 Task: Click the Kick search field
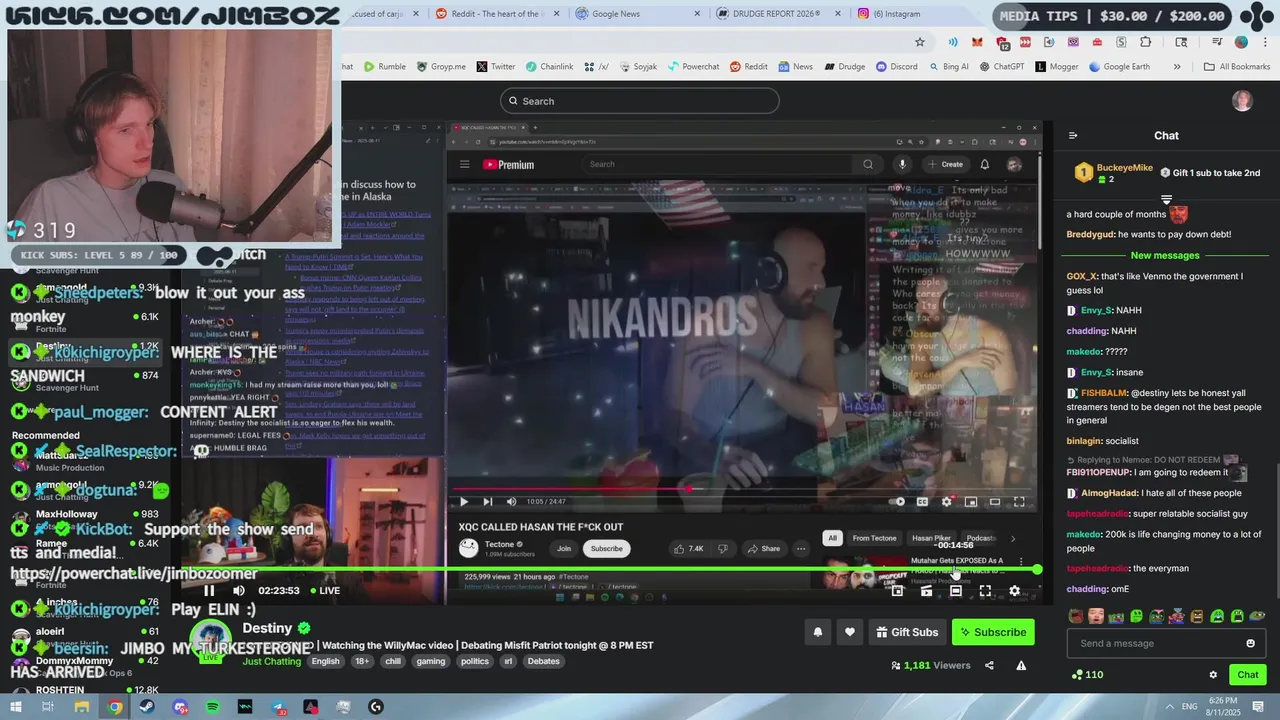(x=640, y=101)
